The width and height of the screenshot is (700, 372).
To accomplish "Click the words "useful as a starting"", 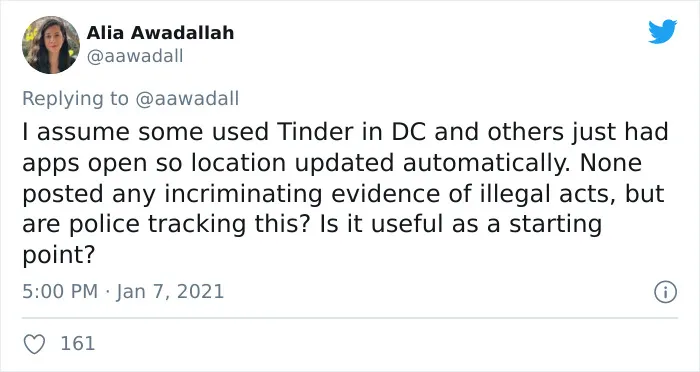I will [x=486, y=224].
